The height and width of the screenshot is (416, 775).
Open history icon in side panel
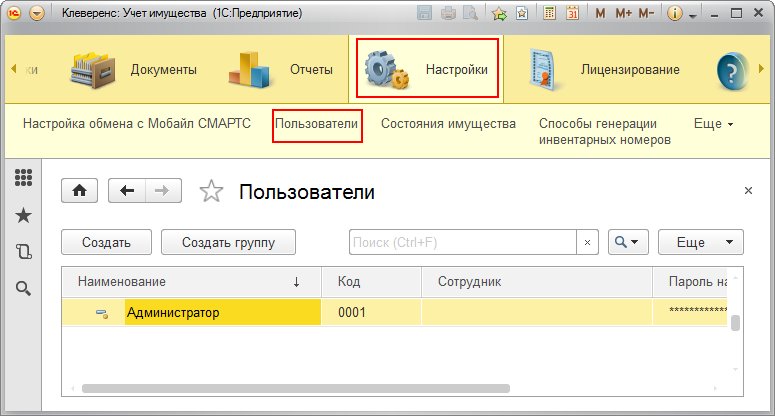pyautogui.click(x=23, y=251)
